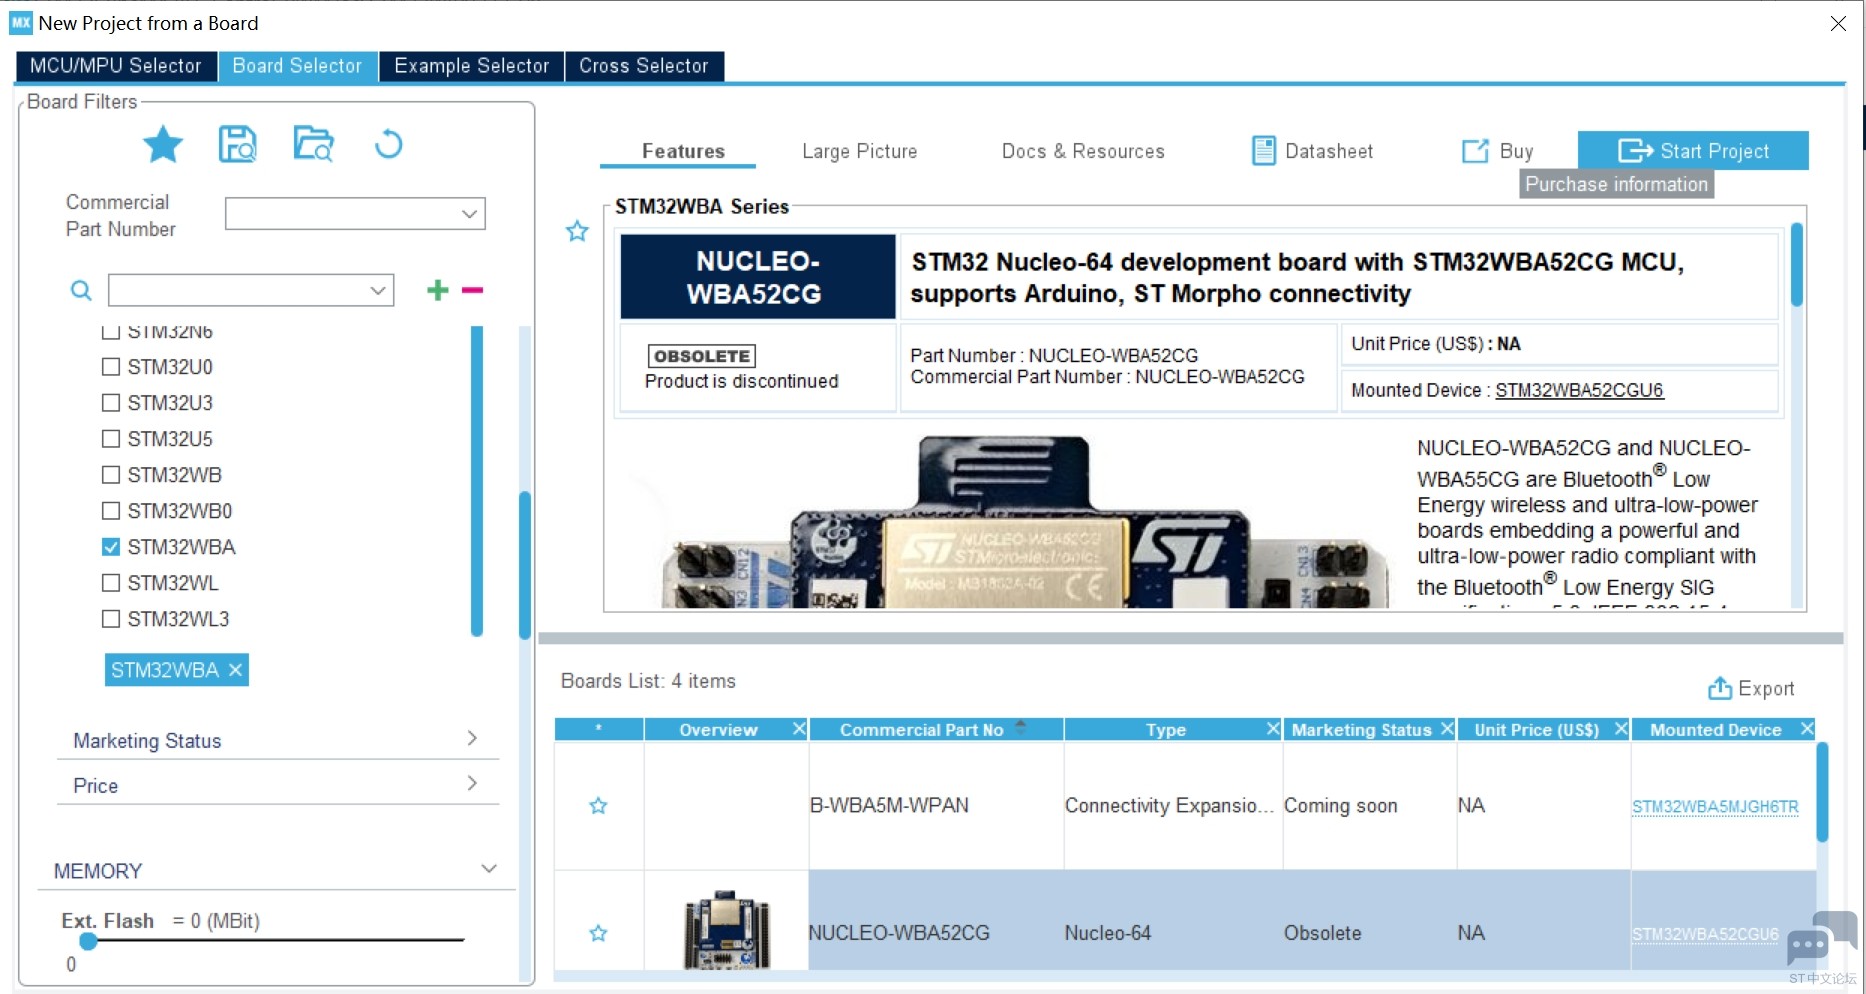Star the B-WBA5M-WPAN row as favorite

click(598, 806)
